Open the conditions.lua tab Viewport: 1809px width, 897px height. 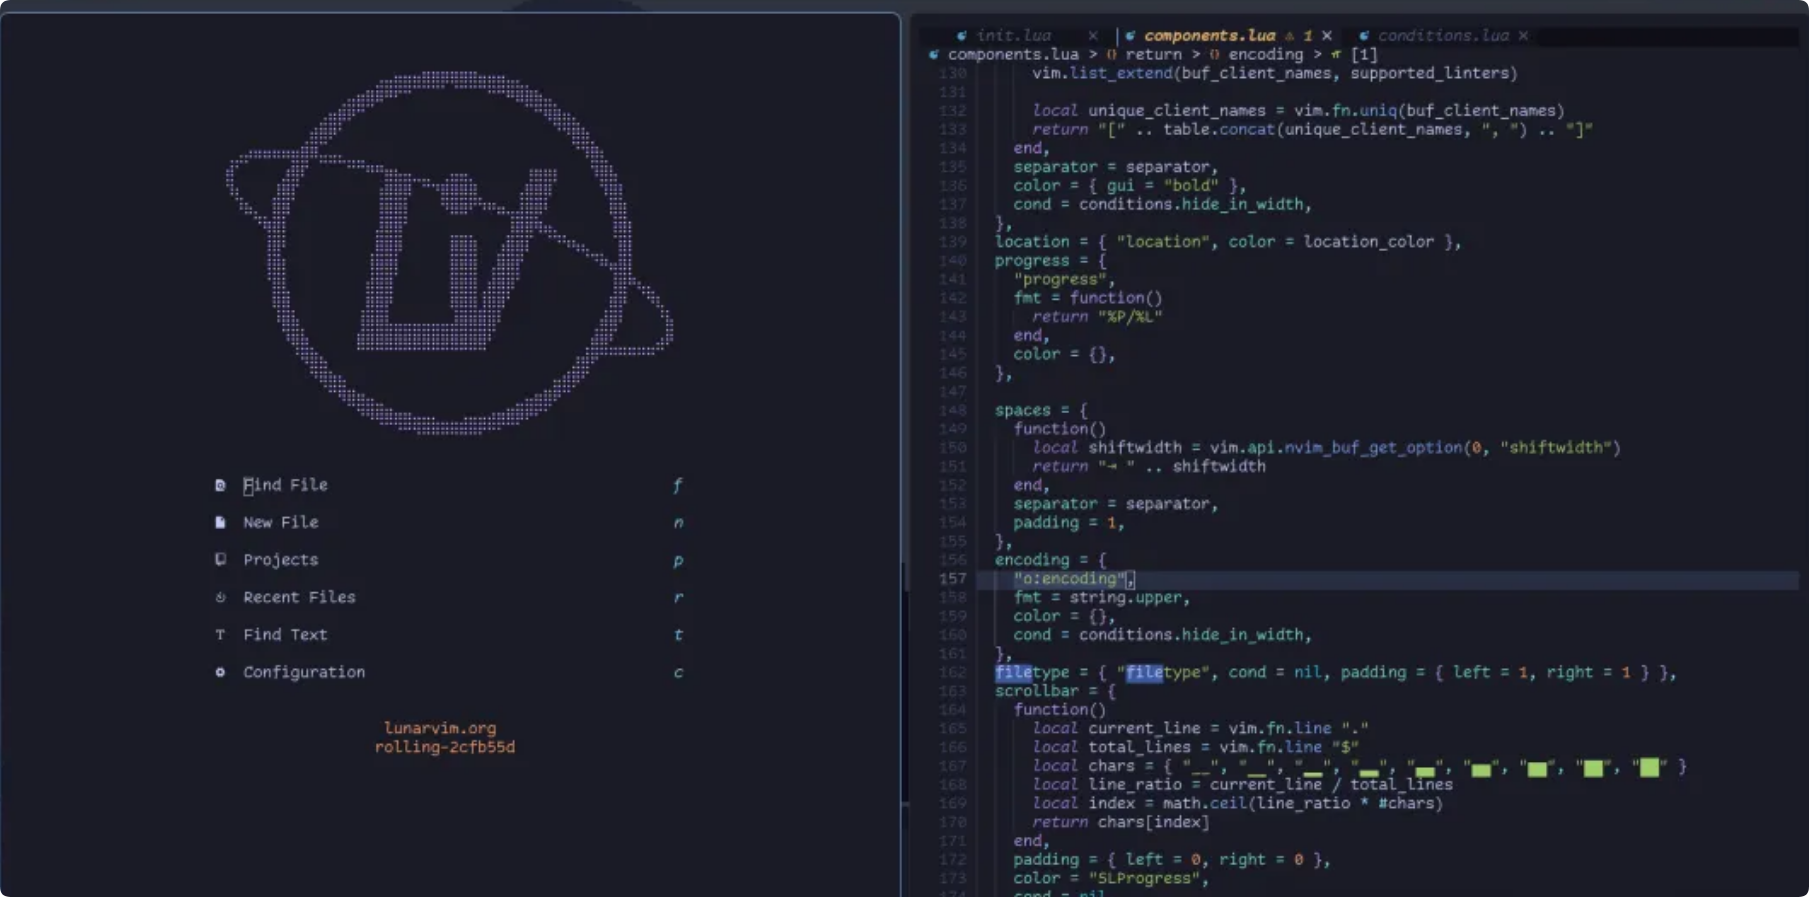[1443, 36]
